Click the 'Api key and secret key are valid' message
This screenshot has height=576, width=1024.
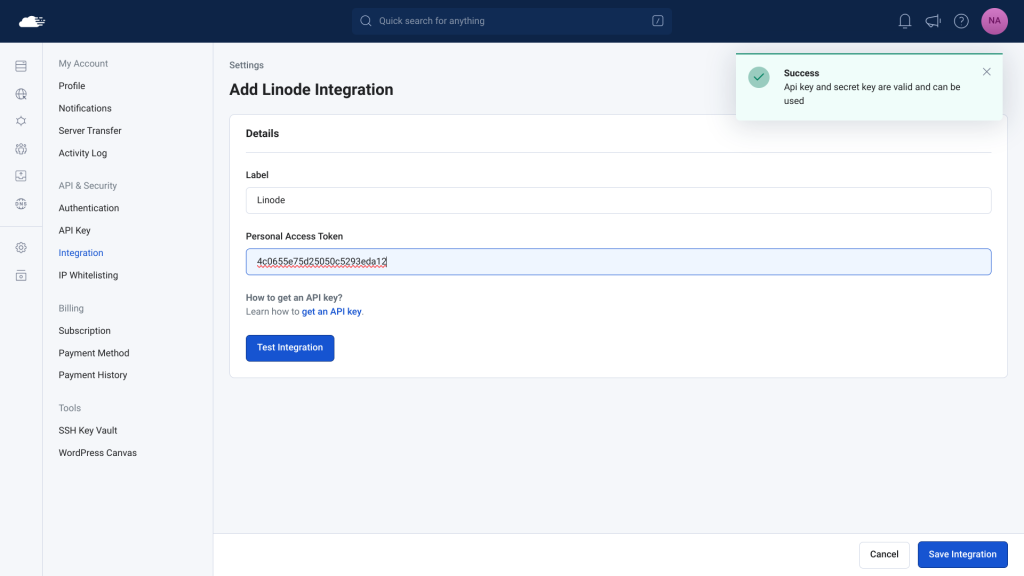tap(872, 94)
